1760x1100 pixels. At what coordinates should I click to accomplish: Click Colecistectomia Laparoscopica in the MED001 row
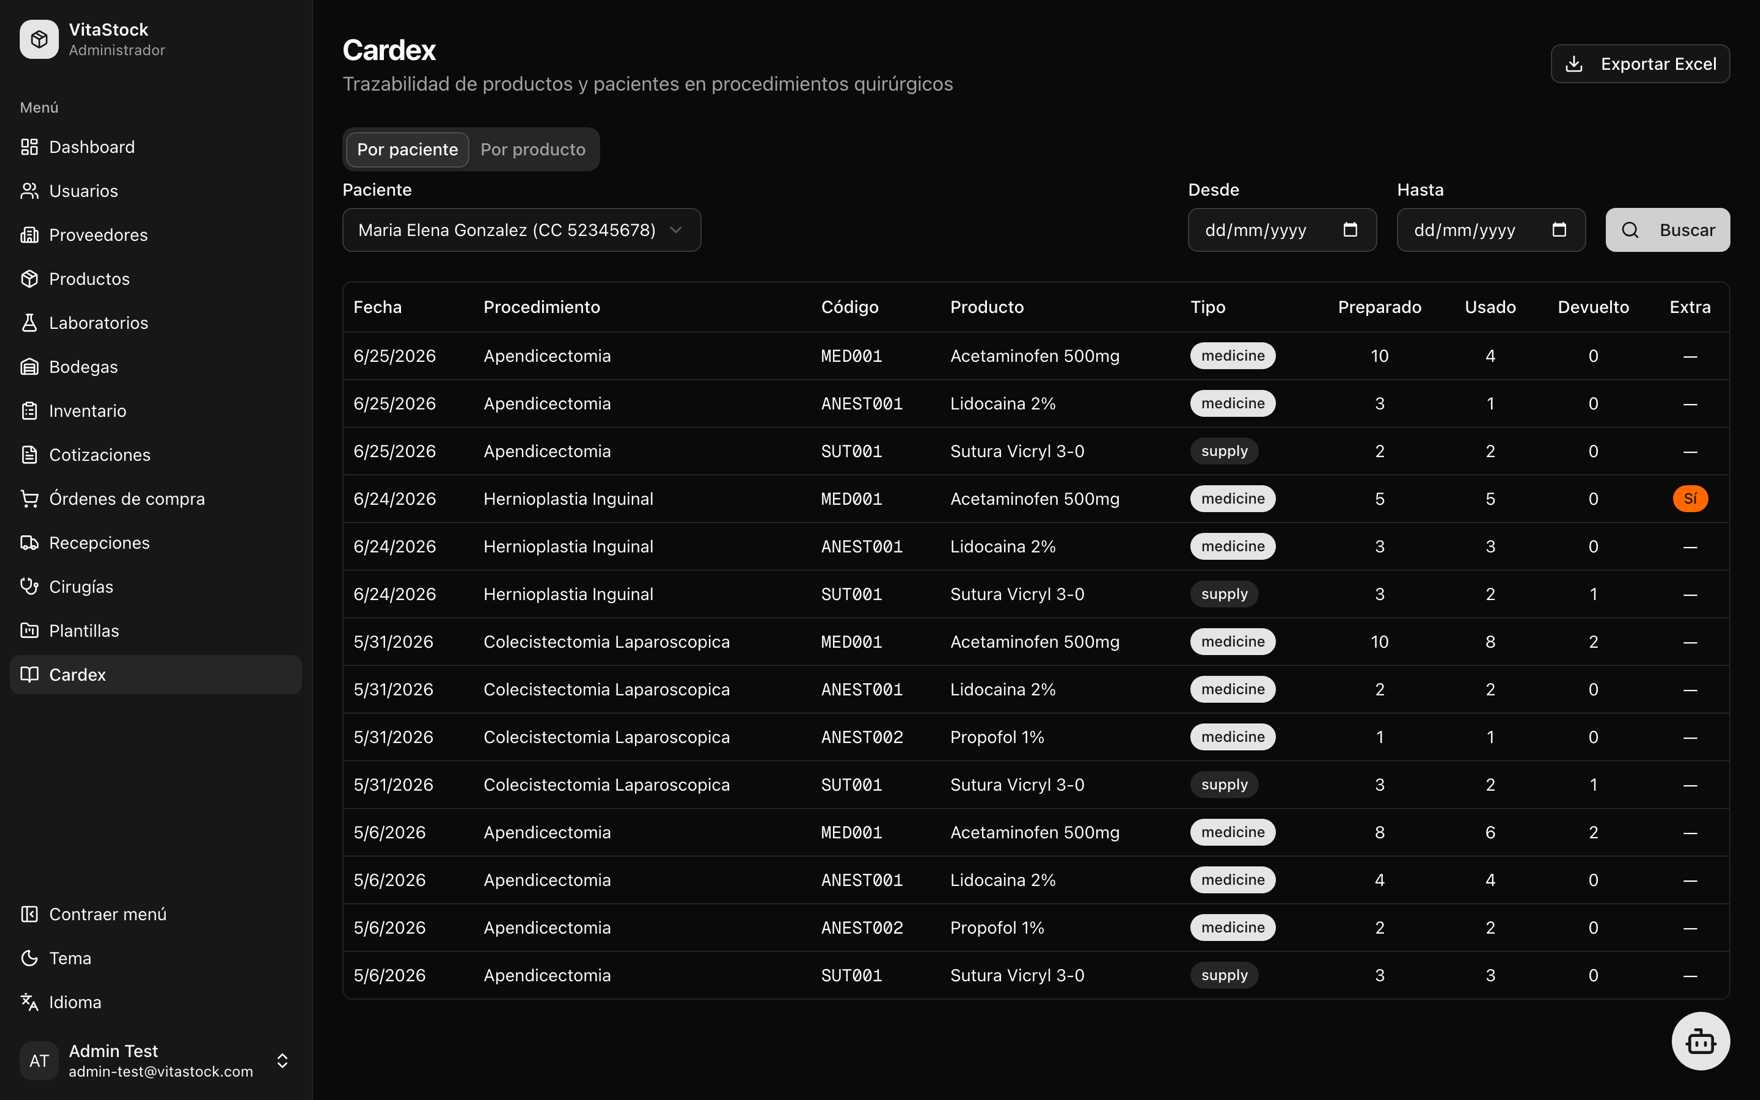[x=606, y=642]
